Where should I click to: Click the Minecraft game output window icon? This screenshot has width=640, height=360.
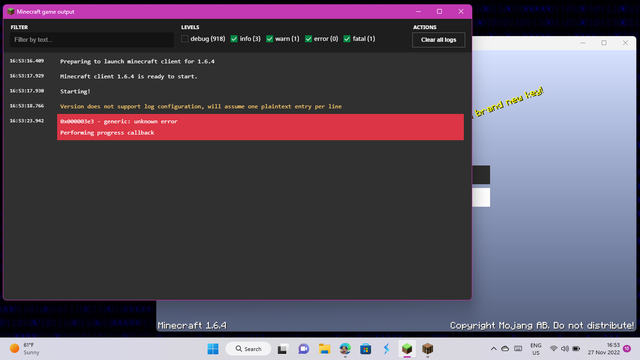point(11,11)
